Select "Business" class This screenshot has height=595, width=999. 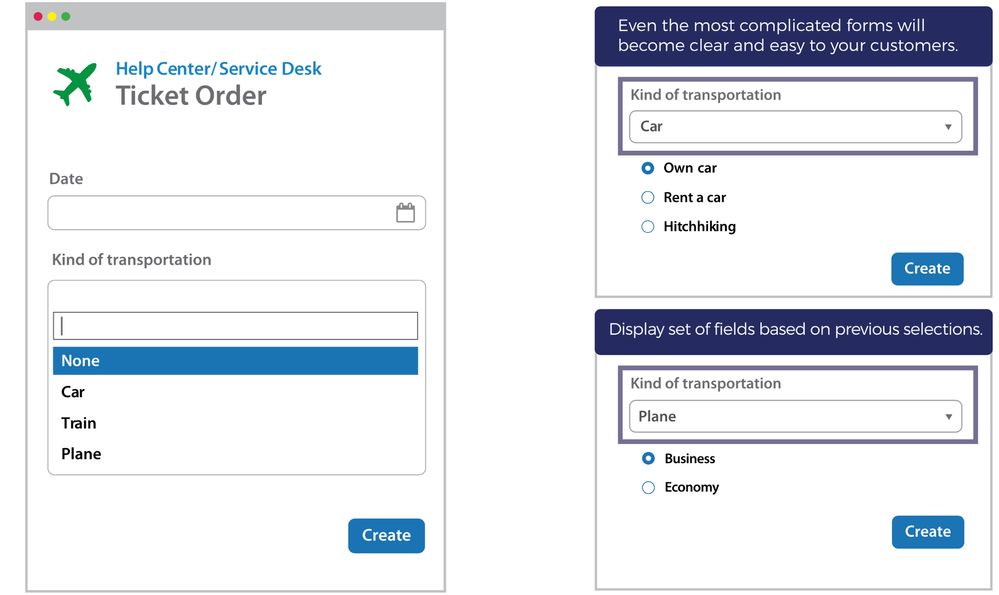(648, 458)
